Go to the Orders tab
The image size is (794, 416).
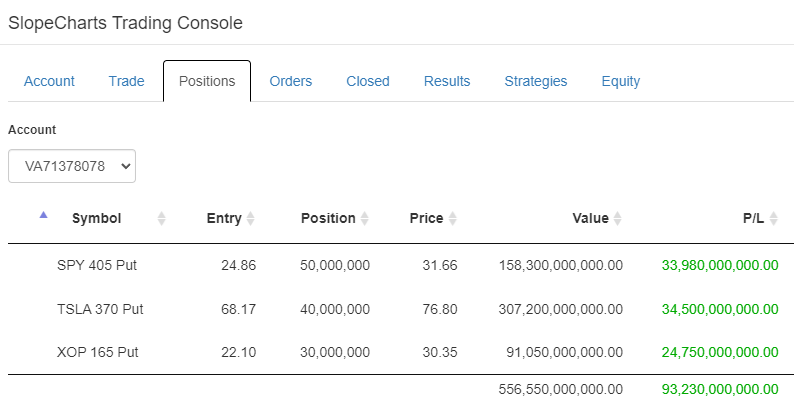290,81
